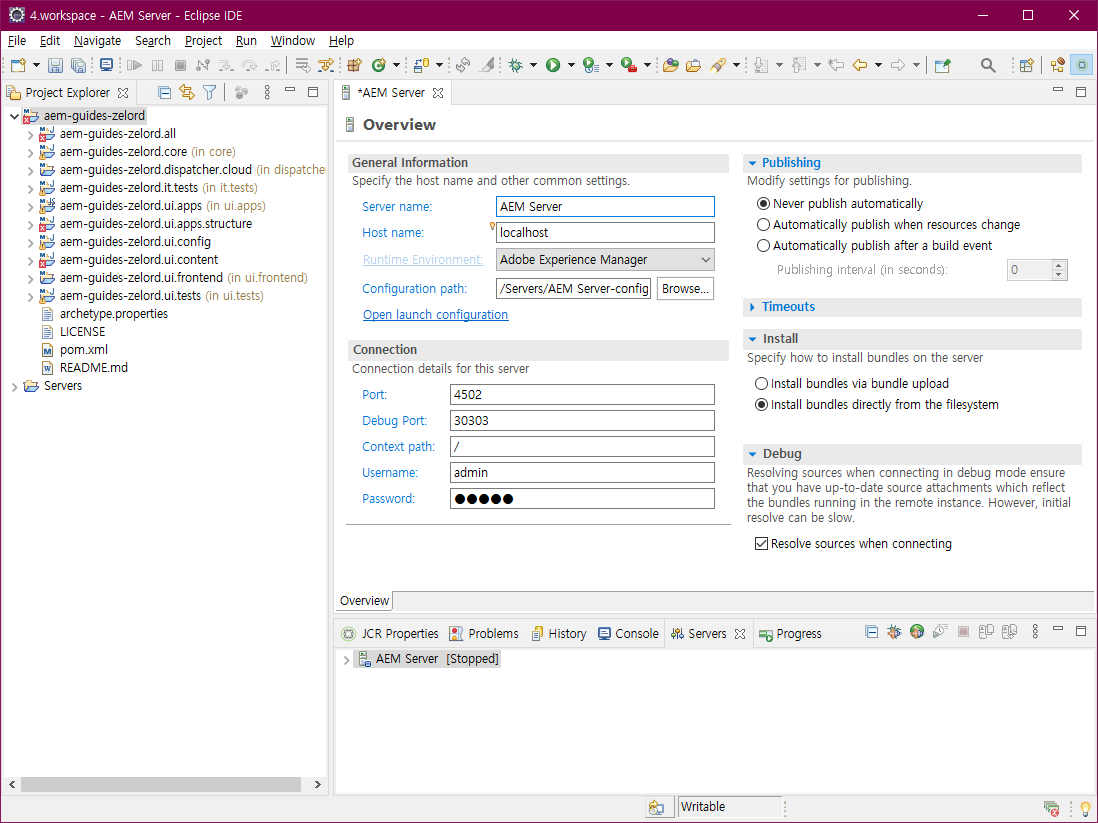Expand AEM Server in Servers view

[346, 660]
